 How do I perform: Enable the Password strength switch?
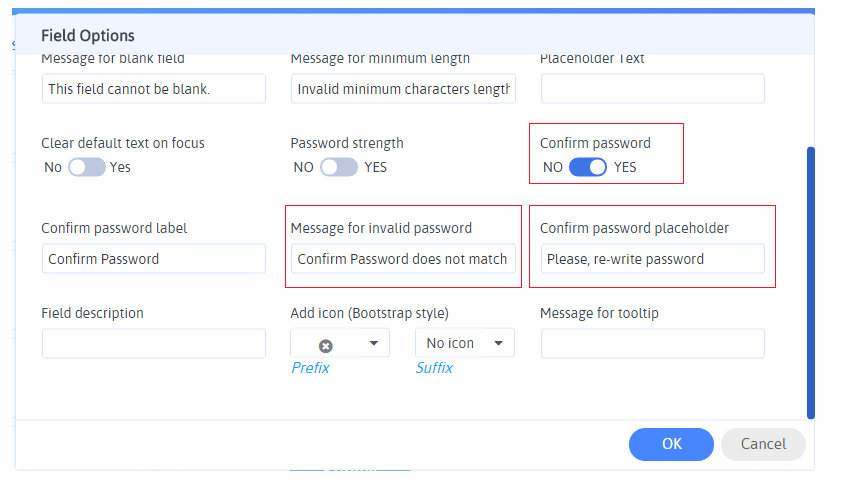pyautogui.click(x=338, y=167)
